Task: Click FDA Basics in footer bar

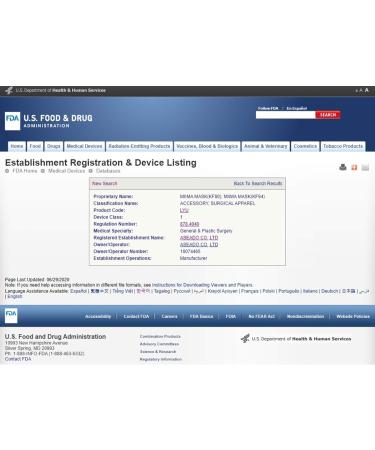Action: (x=201, y=316)
